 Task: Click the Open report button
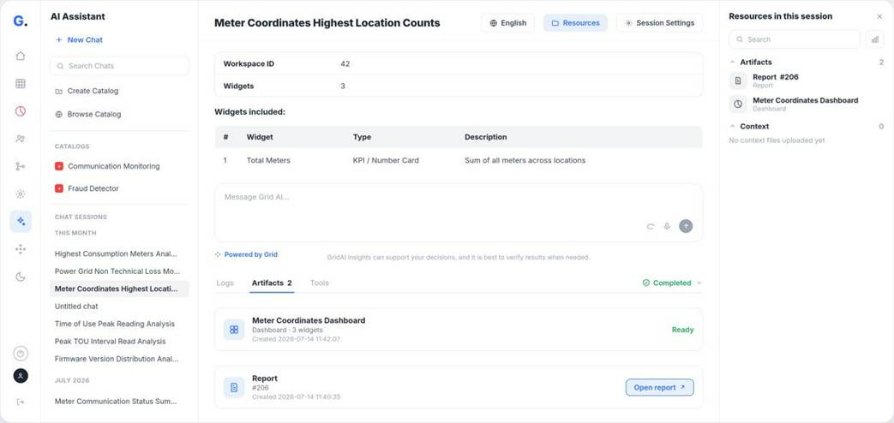click(660, 388)
